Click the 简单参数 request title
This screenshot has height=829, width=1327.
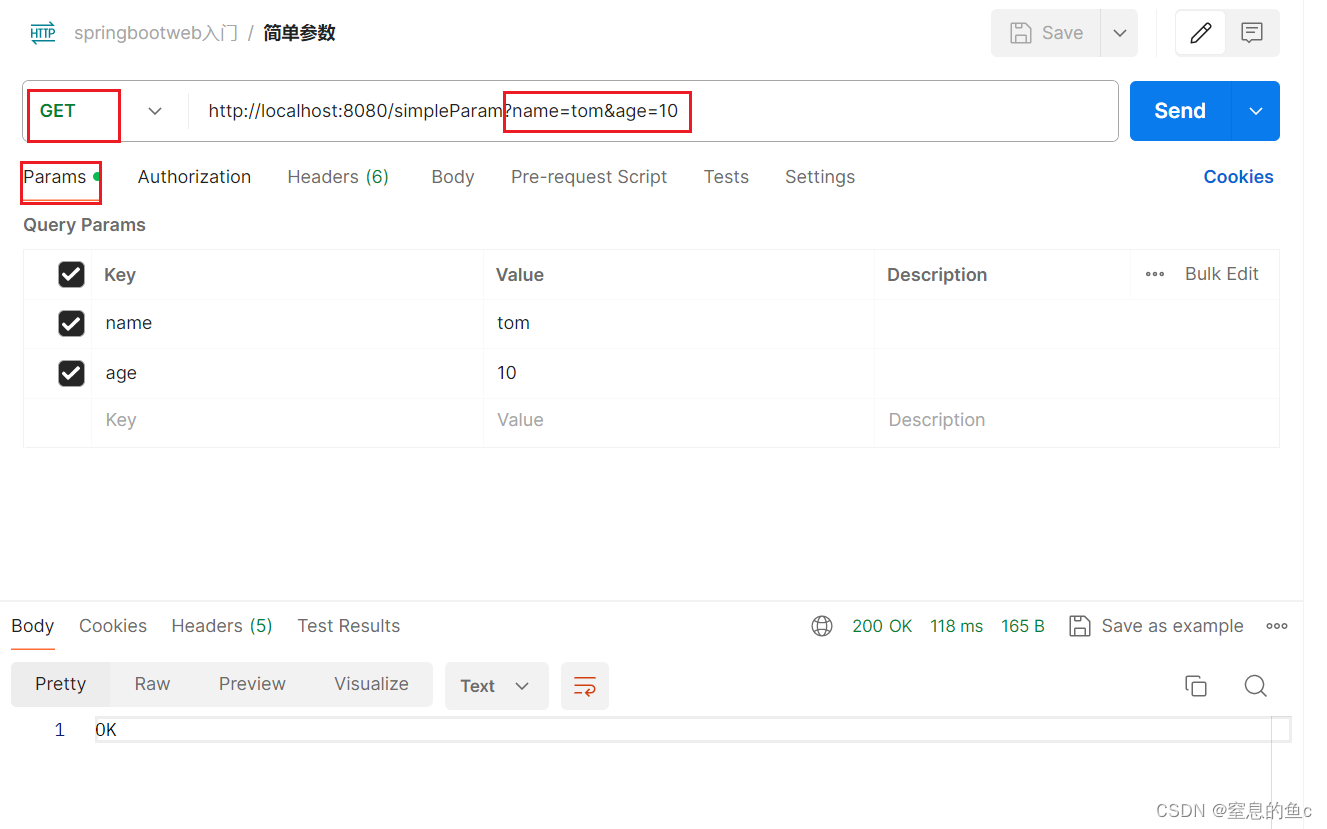click(299, 33)
